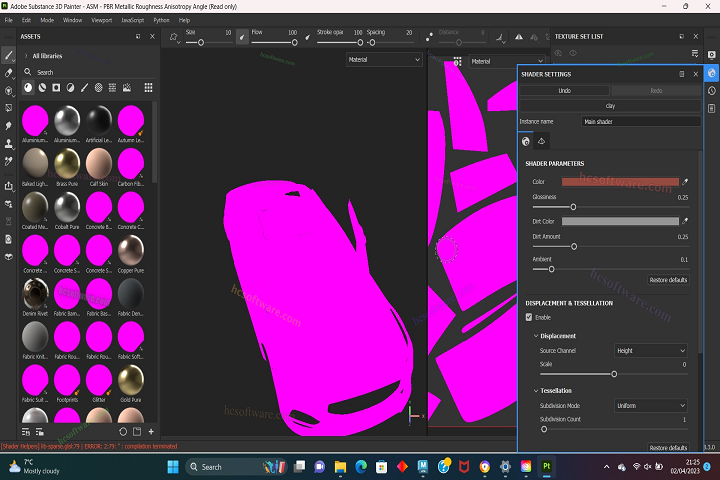
Task: Toggle Size pen pressure button
Action: click(242, 37)
